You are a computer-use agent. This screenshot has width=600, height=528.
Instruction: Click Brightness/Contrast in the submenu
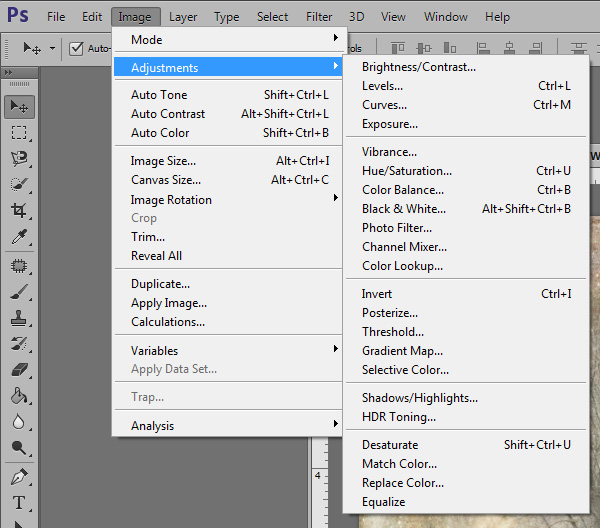click(419, 67)
